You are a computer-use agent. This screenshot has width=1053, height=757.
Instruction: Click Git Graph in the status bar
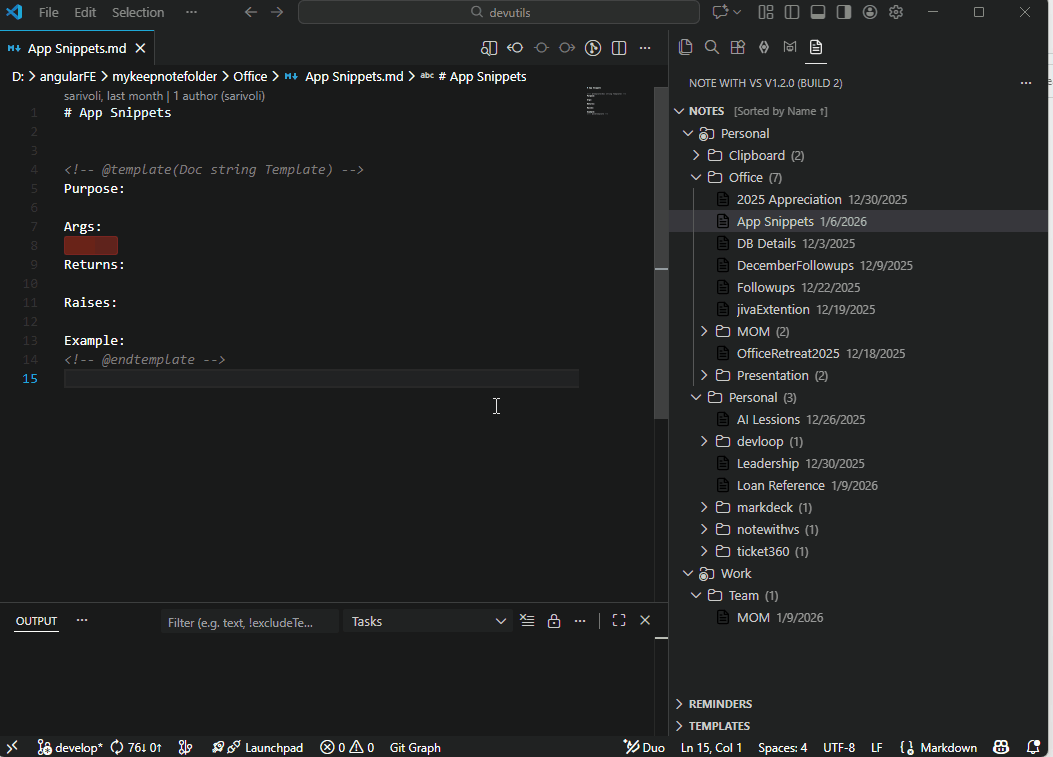point(415,747)
